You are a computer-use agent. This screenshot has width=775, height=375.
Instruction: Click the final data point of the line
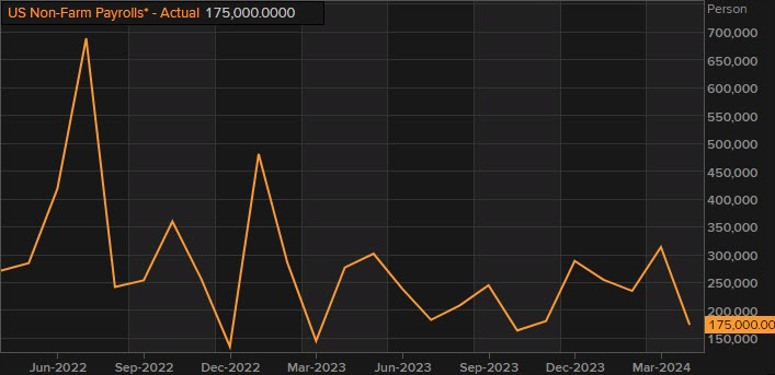pos(689,324)
